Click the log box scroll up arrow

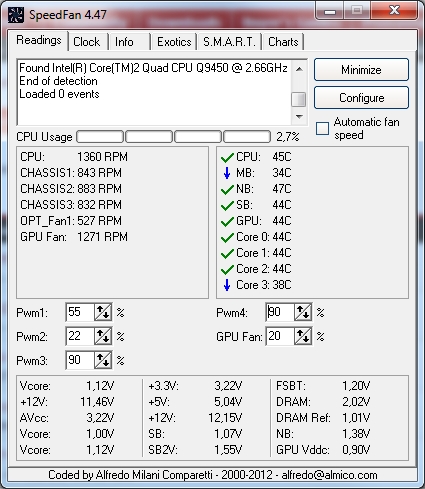tap(299, 69)
